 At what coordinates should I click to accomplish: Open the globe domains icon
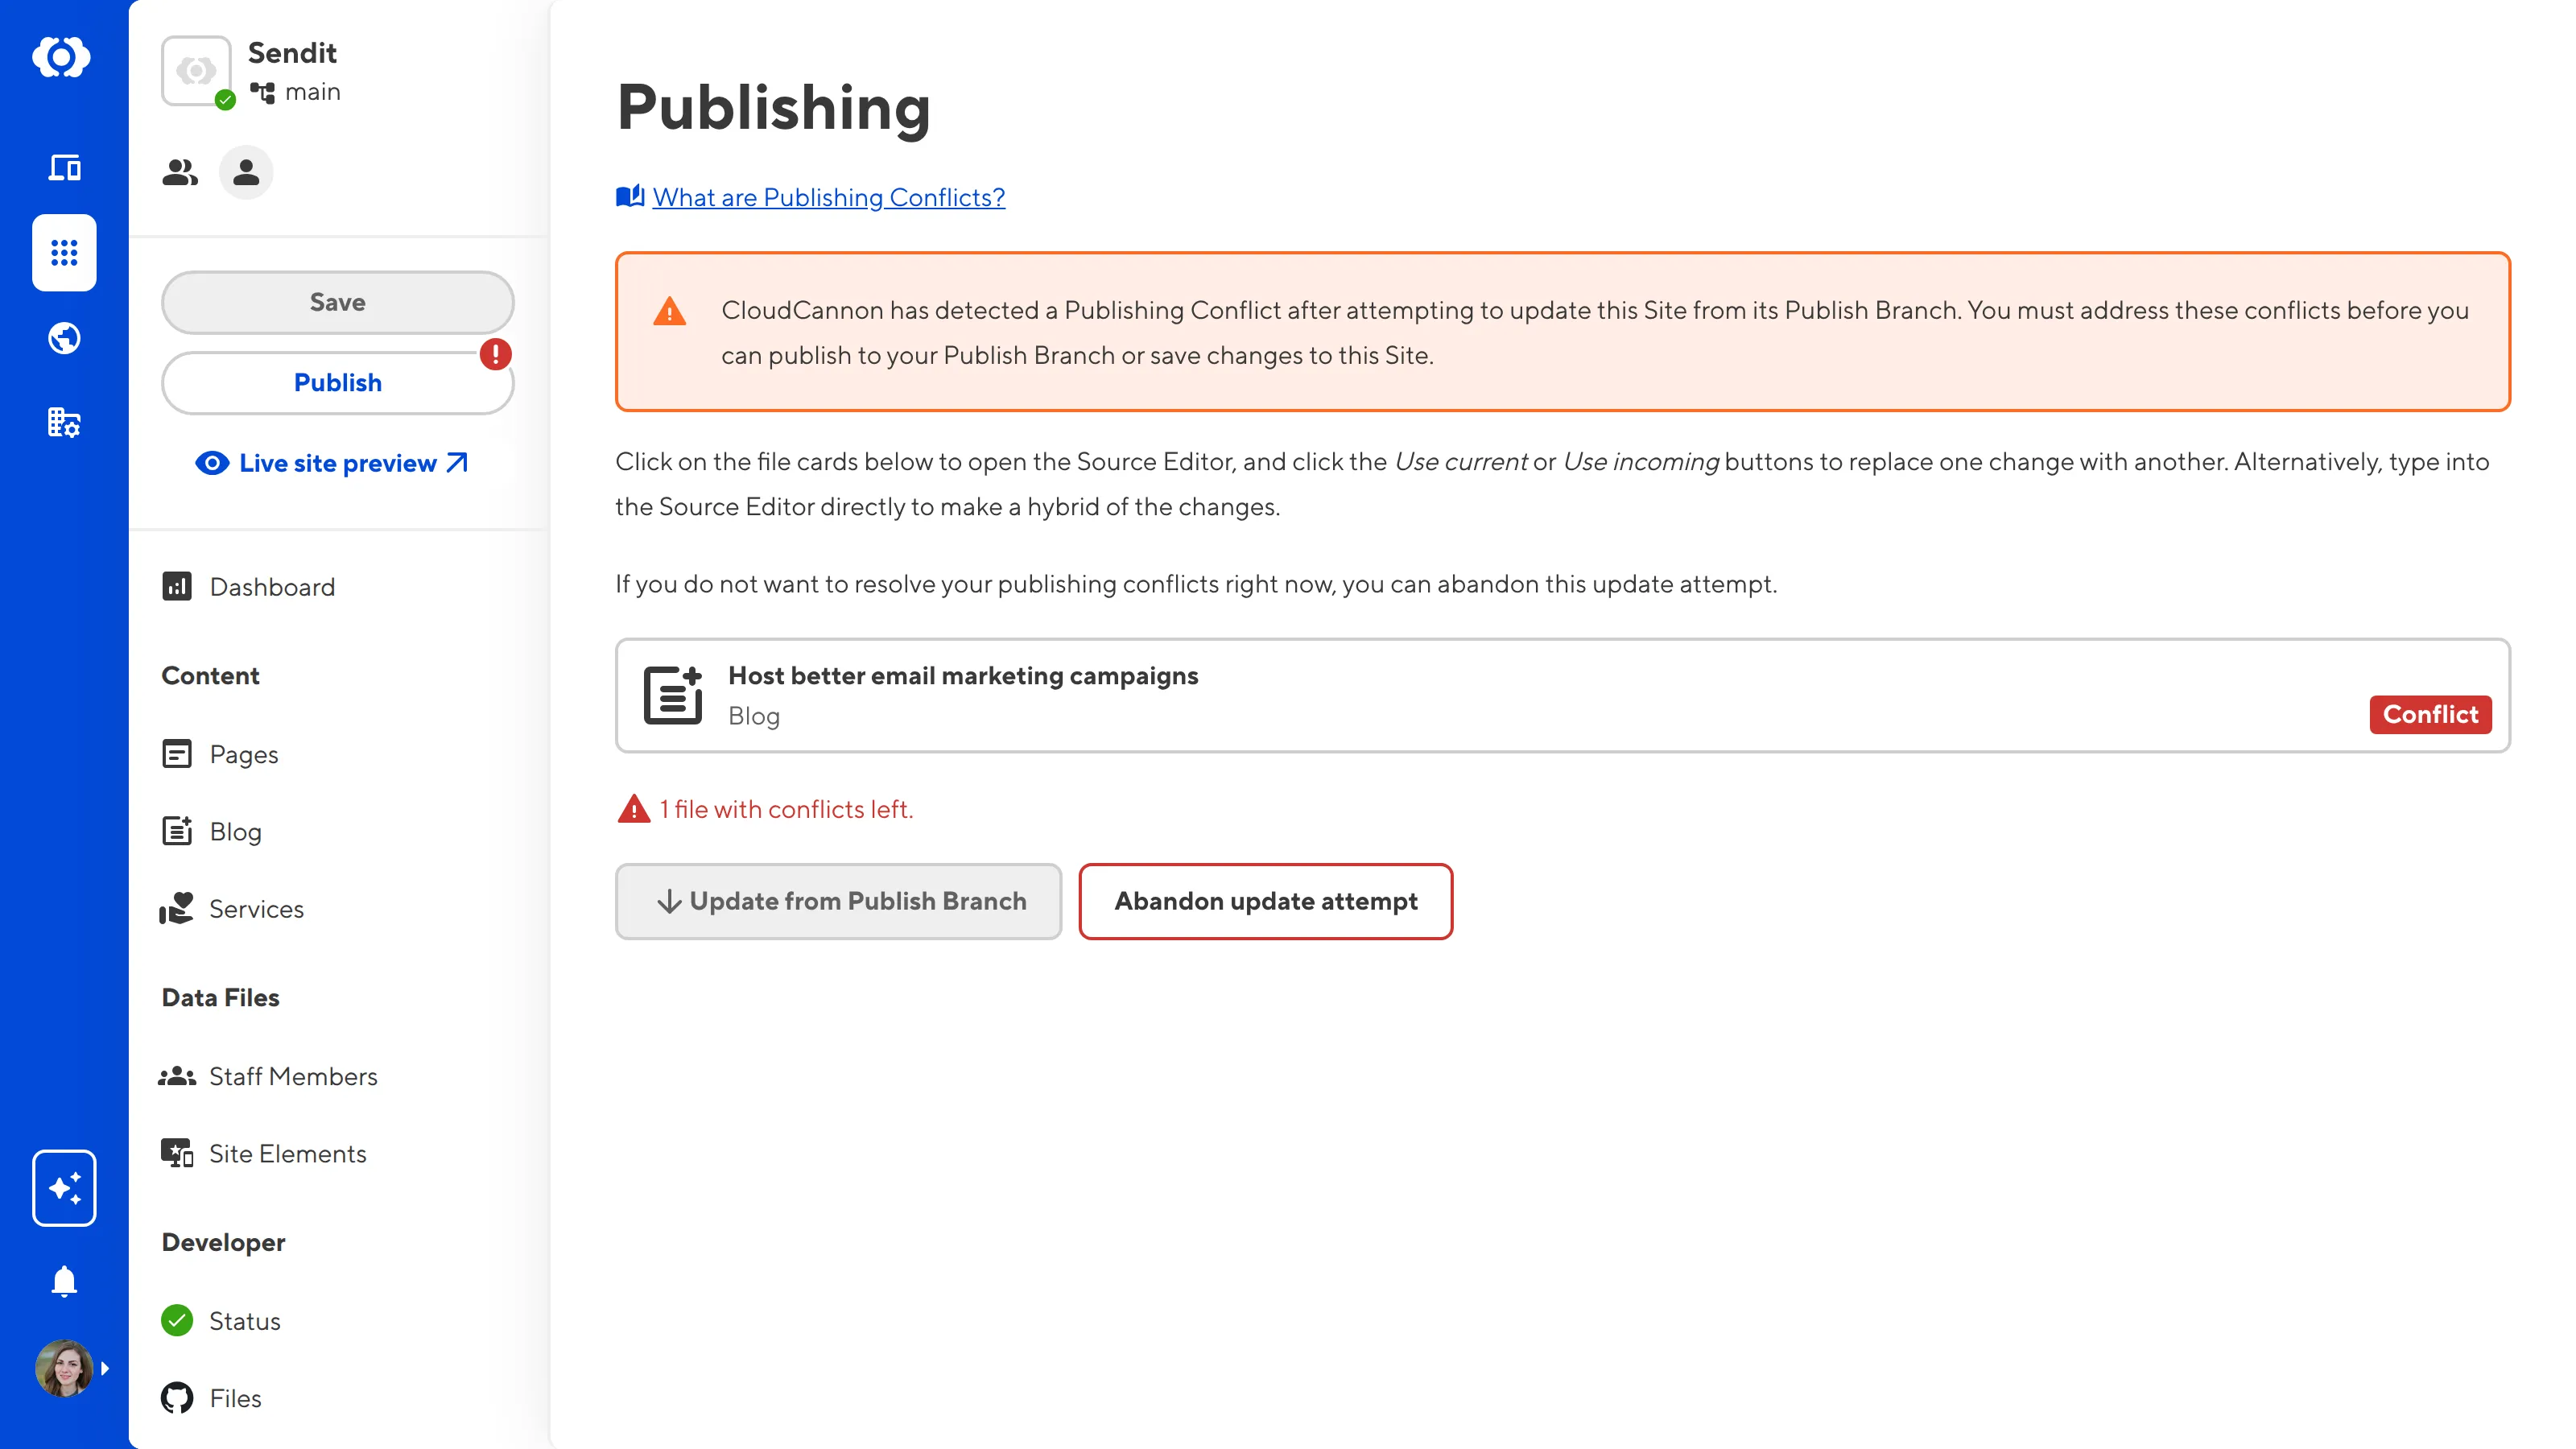(x=64, y=339)
